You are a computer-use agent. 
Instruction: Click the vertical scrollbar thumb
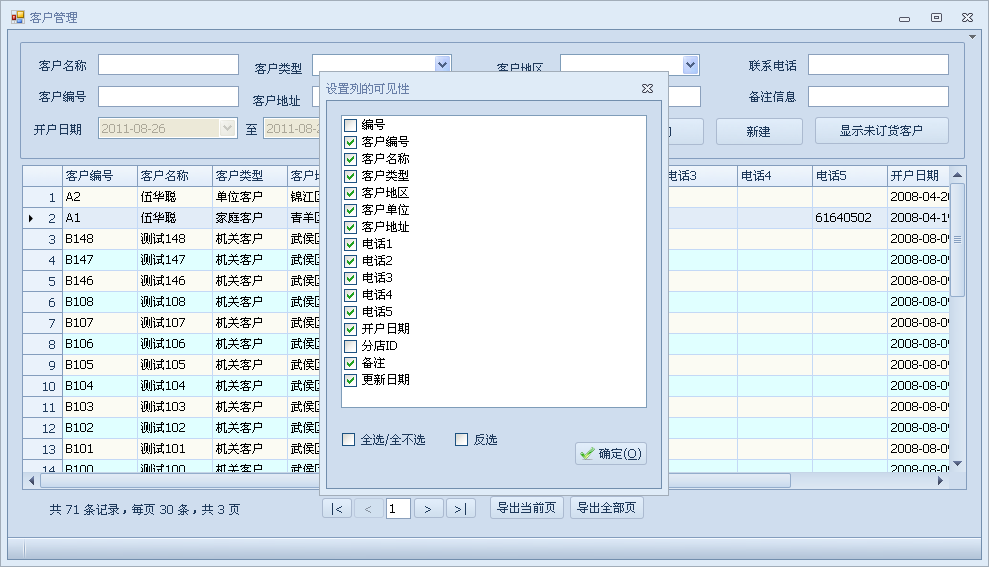pos(957,240)
